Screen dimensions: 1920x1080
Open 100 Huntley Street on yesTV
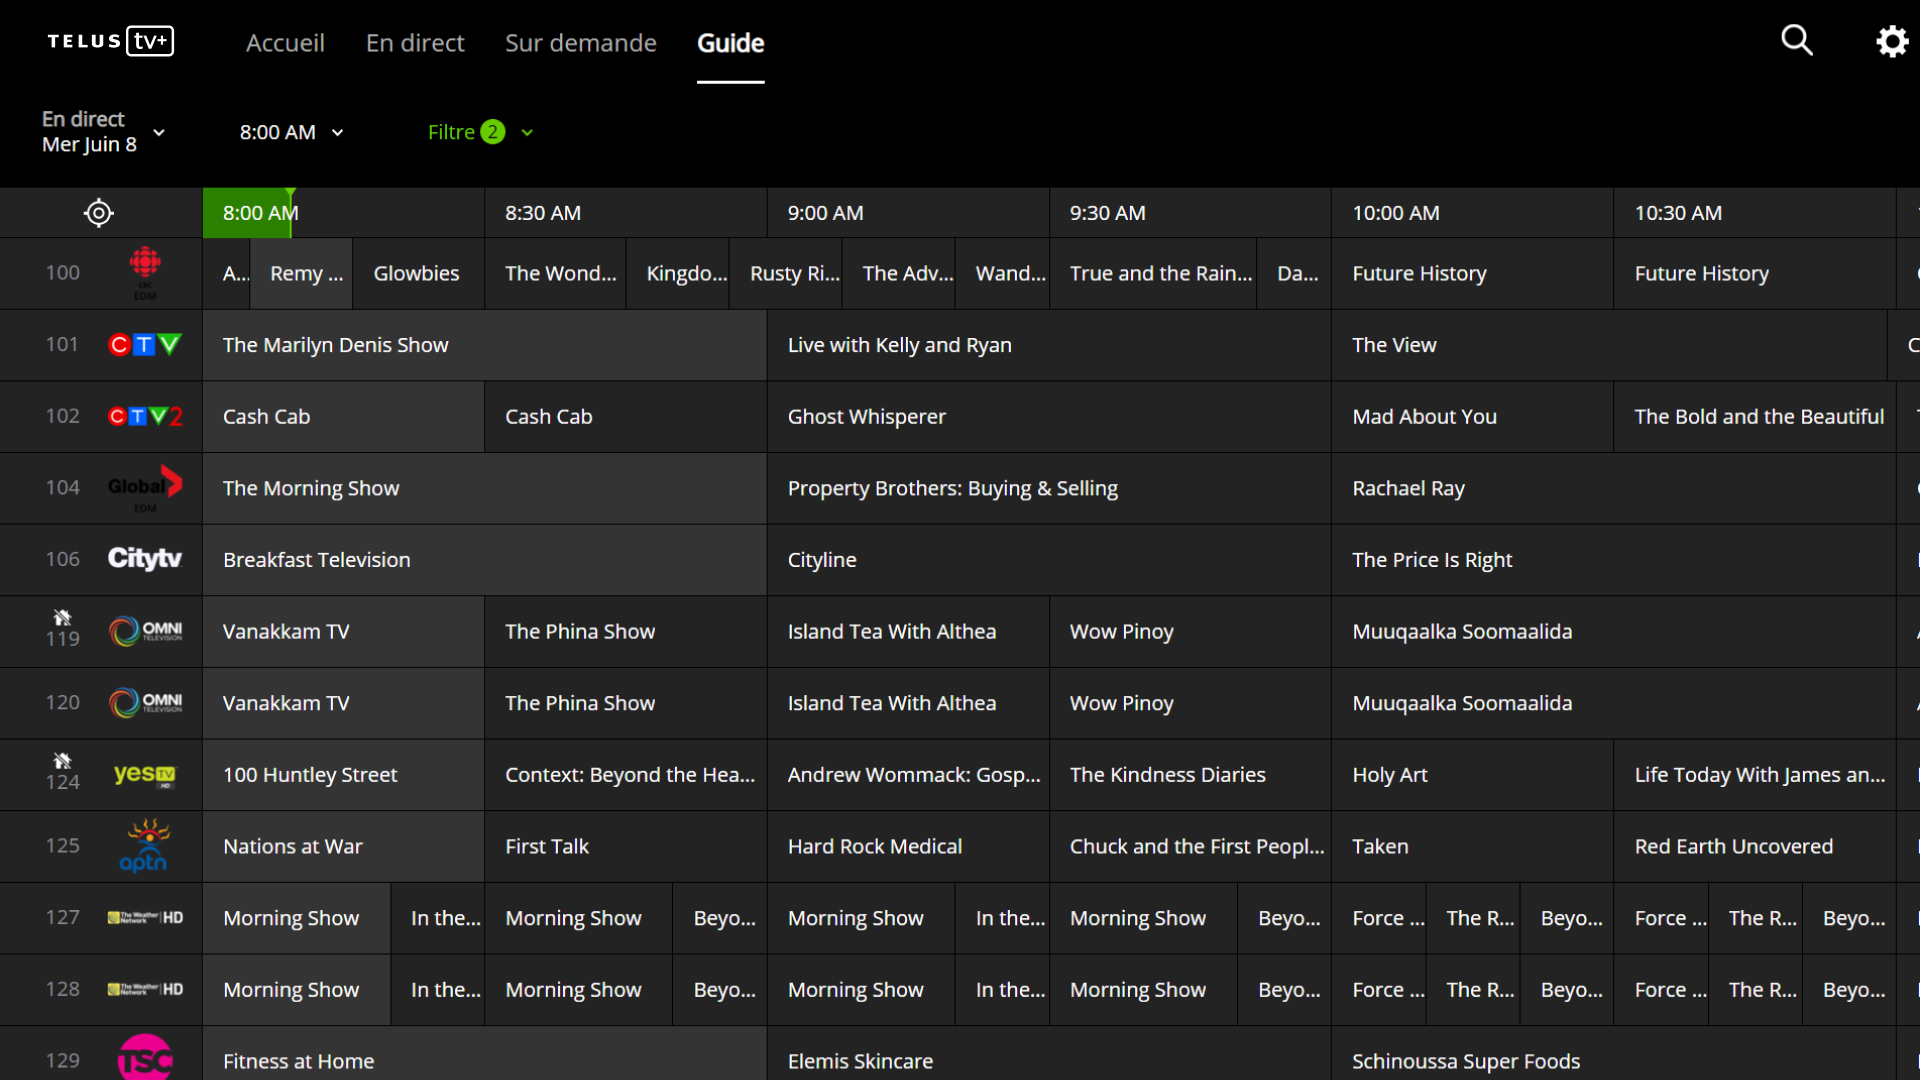pyautogui.click(x=343, y=775)
